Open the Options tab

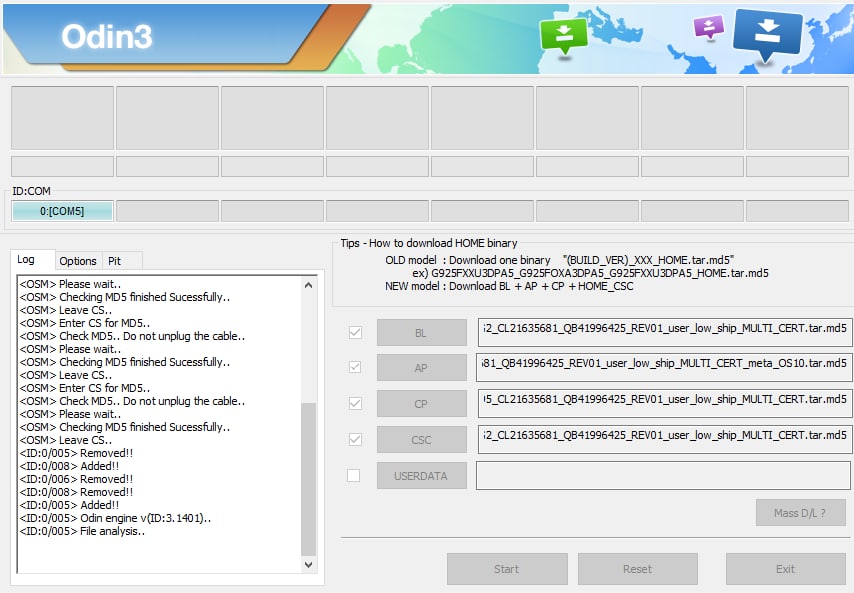coord(78,261)
